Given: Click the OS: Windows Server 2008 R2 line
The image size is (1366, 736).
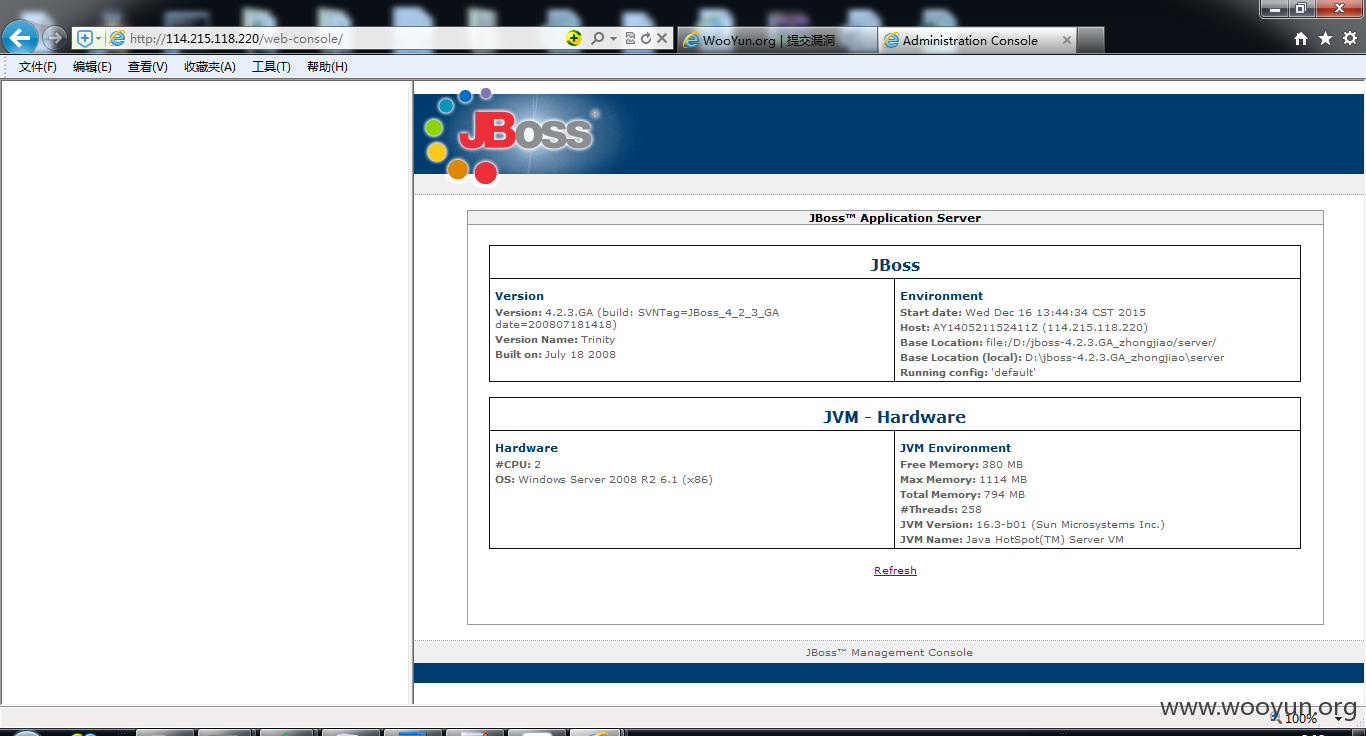Looking at the screenshot, I should pos(604,480).
